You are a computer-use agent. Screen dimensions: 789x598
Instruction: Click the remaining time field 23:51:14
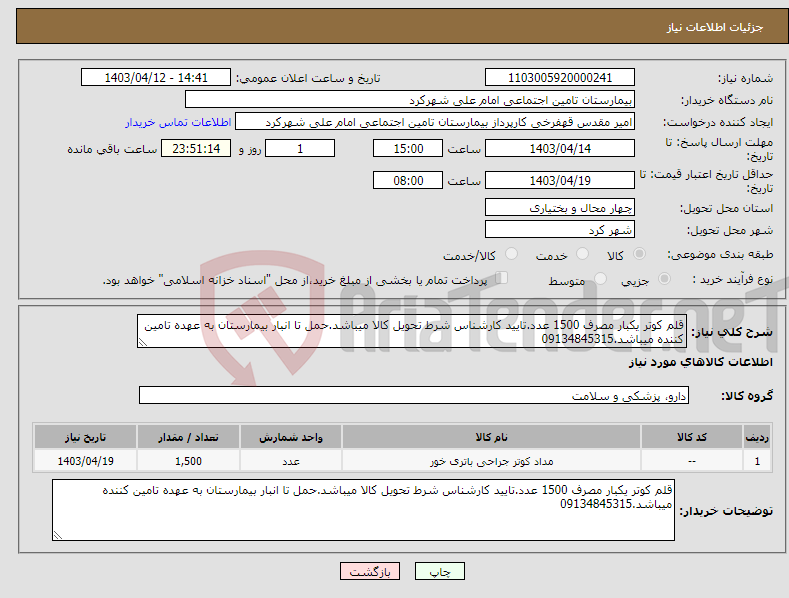click(196, 148)
